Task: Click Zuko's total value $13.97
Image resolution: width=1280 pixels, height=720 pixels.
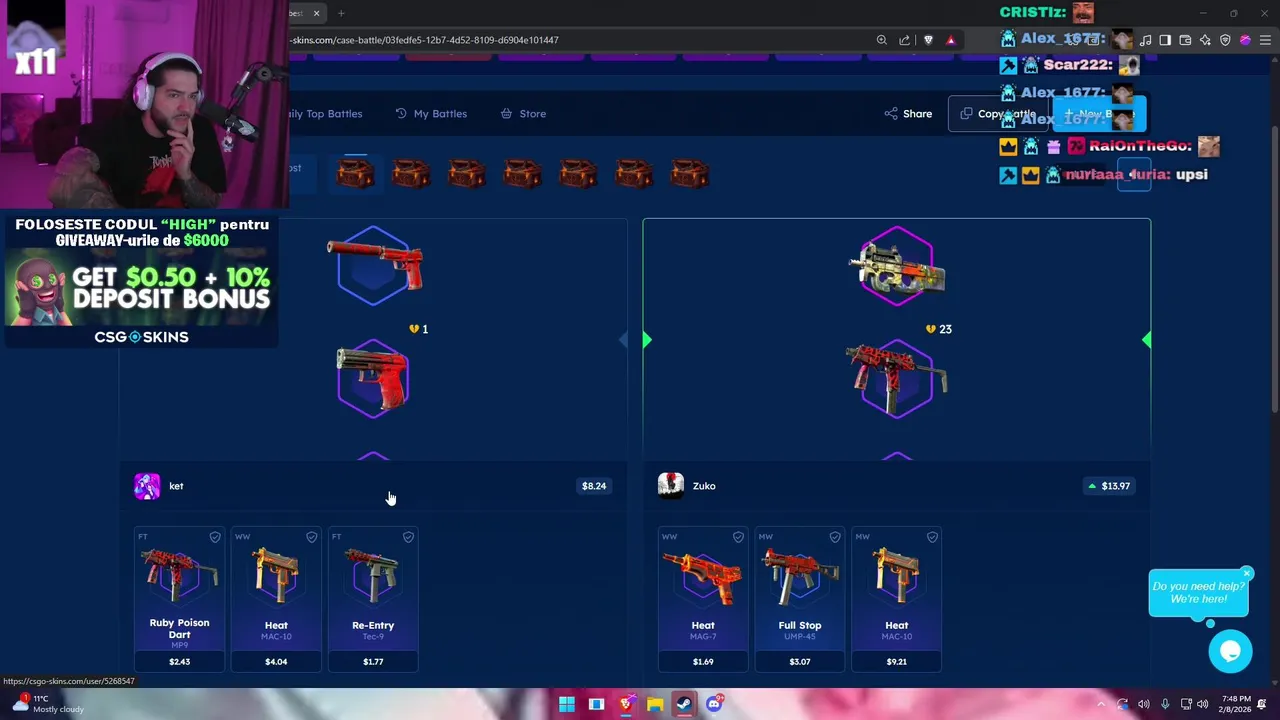Action: pyautogui.click(x=1109, y=486)
